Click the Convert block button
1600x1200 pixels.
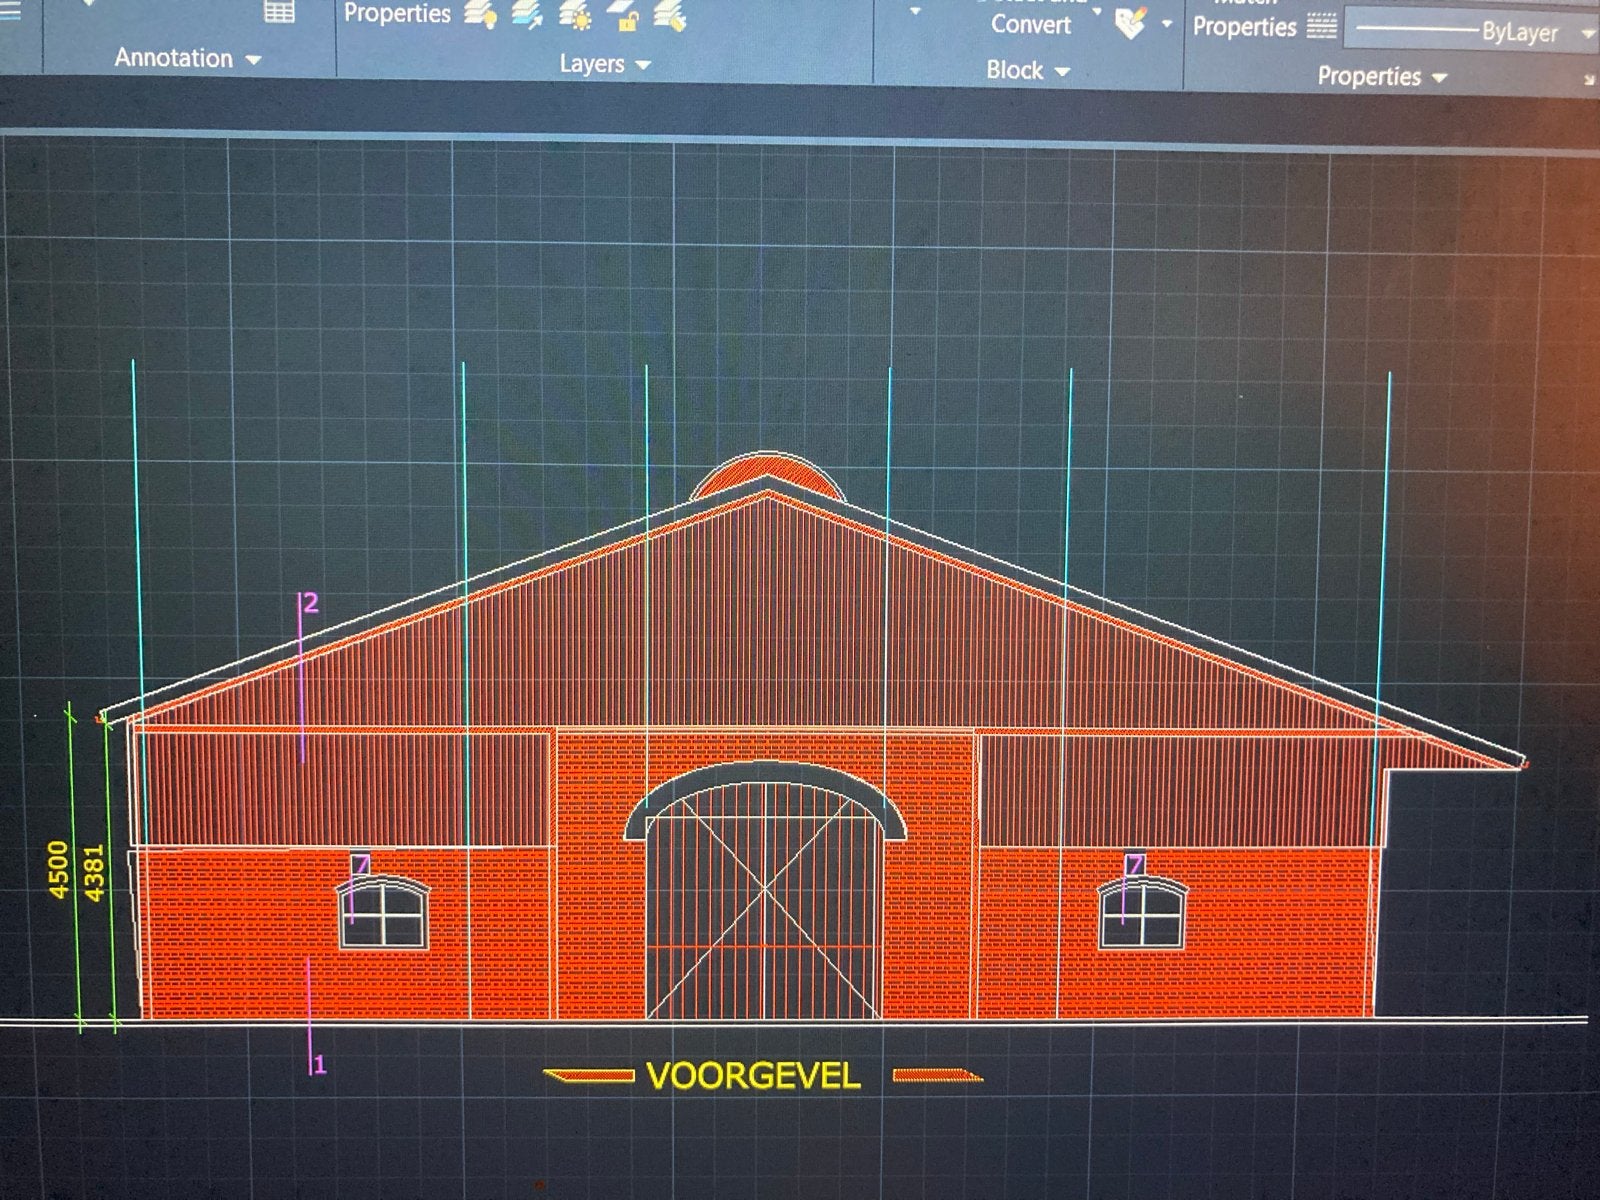pyautogui.click(x=1030, y=24)
